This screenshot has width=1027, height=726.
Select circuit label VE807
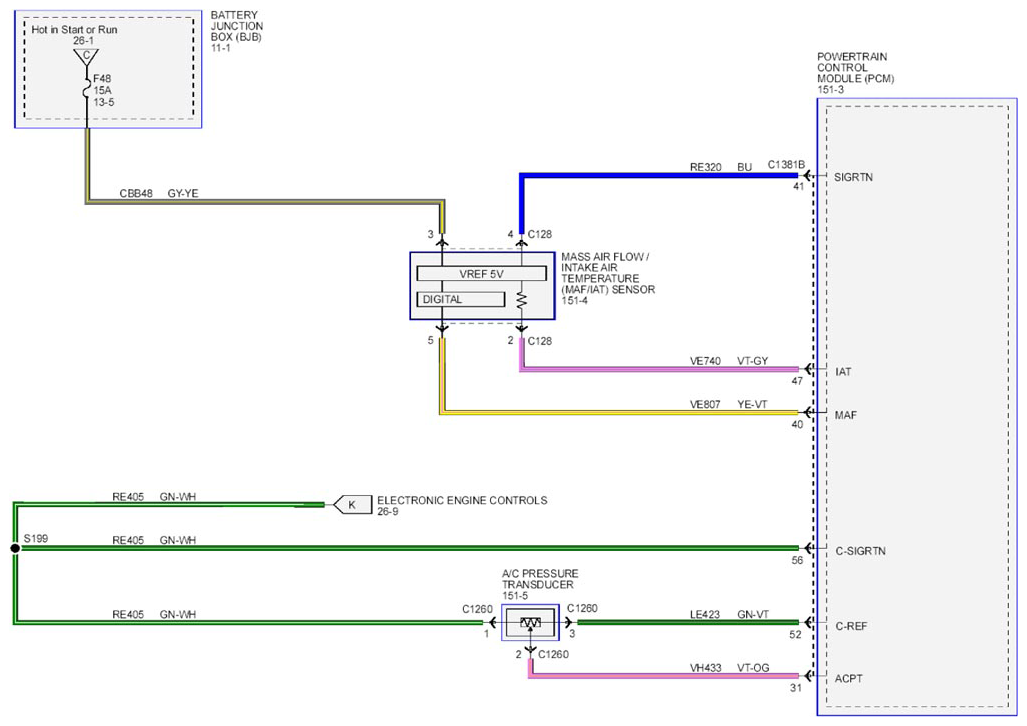pos(705,404)
